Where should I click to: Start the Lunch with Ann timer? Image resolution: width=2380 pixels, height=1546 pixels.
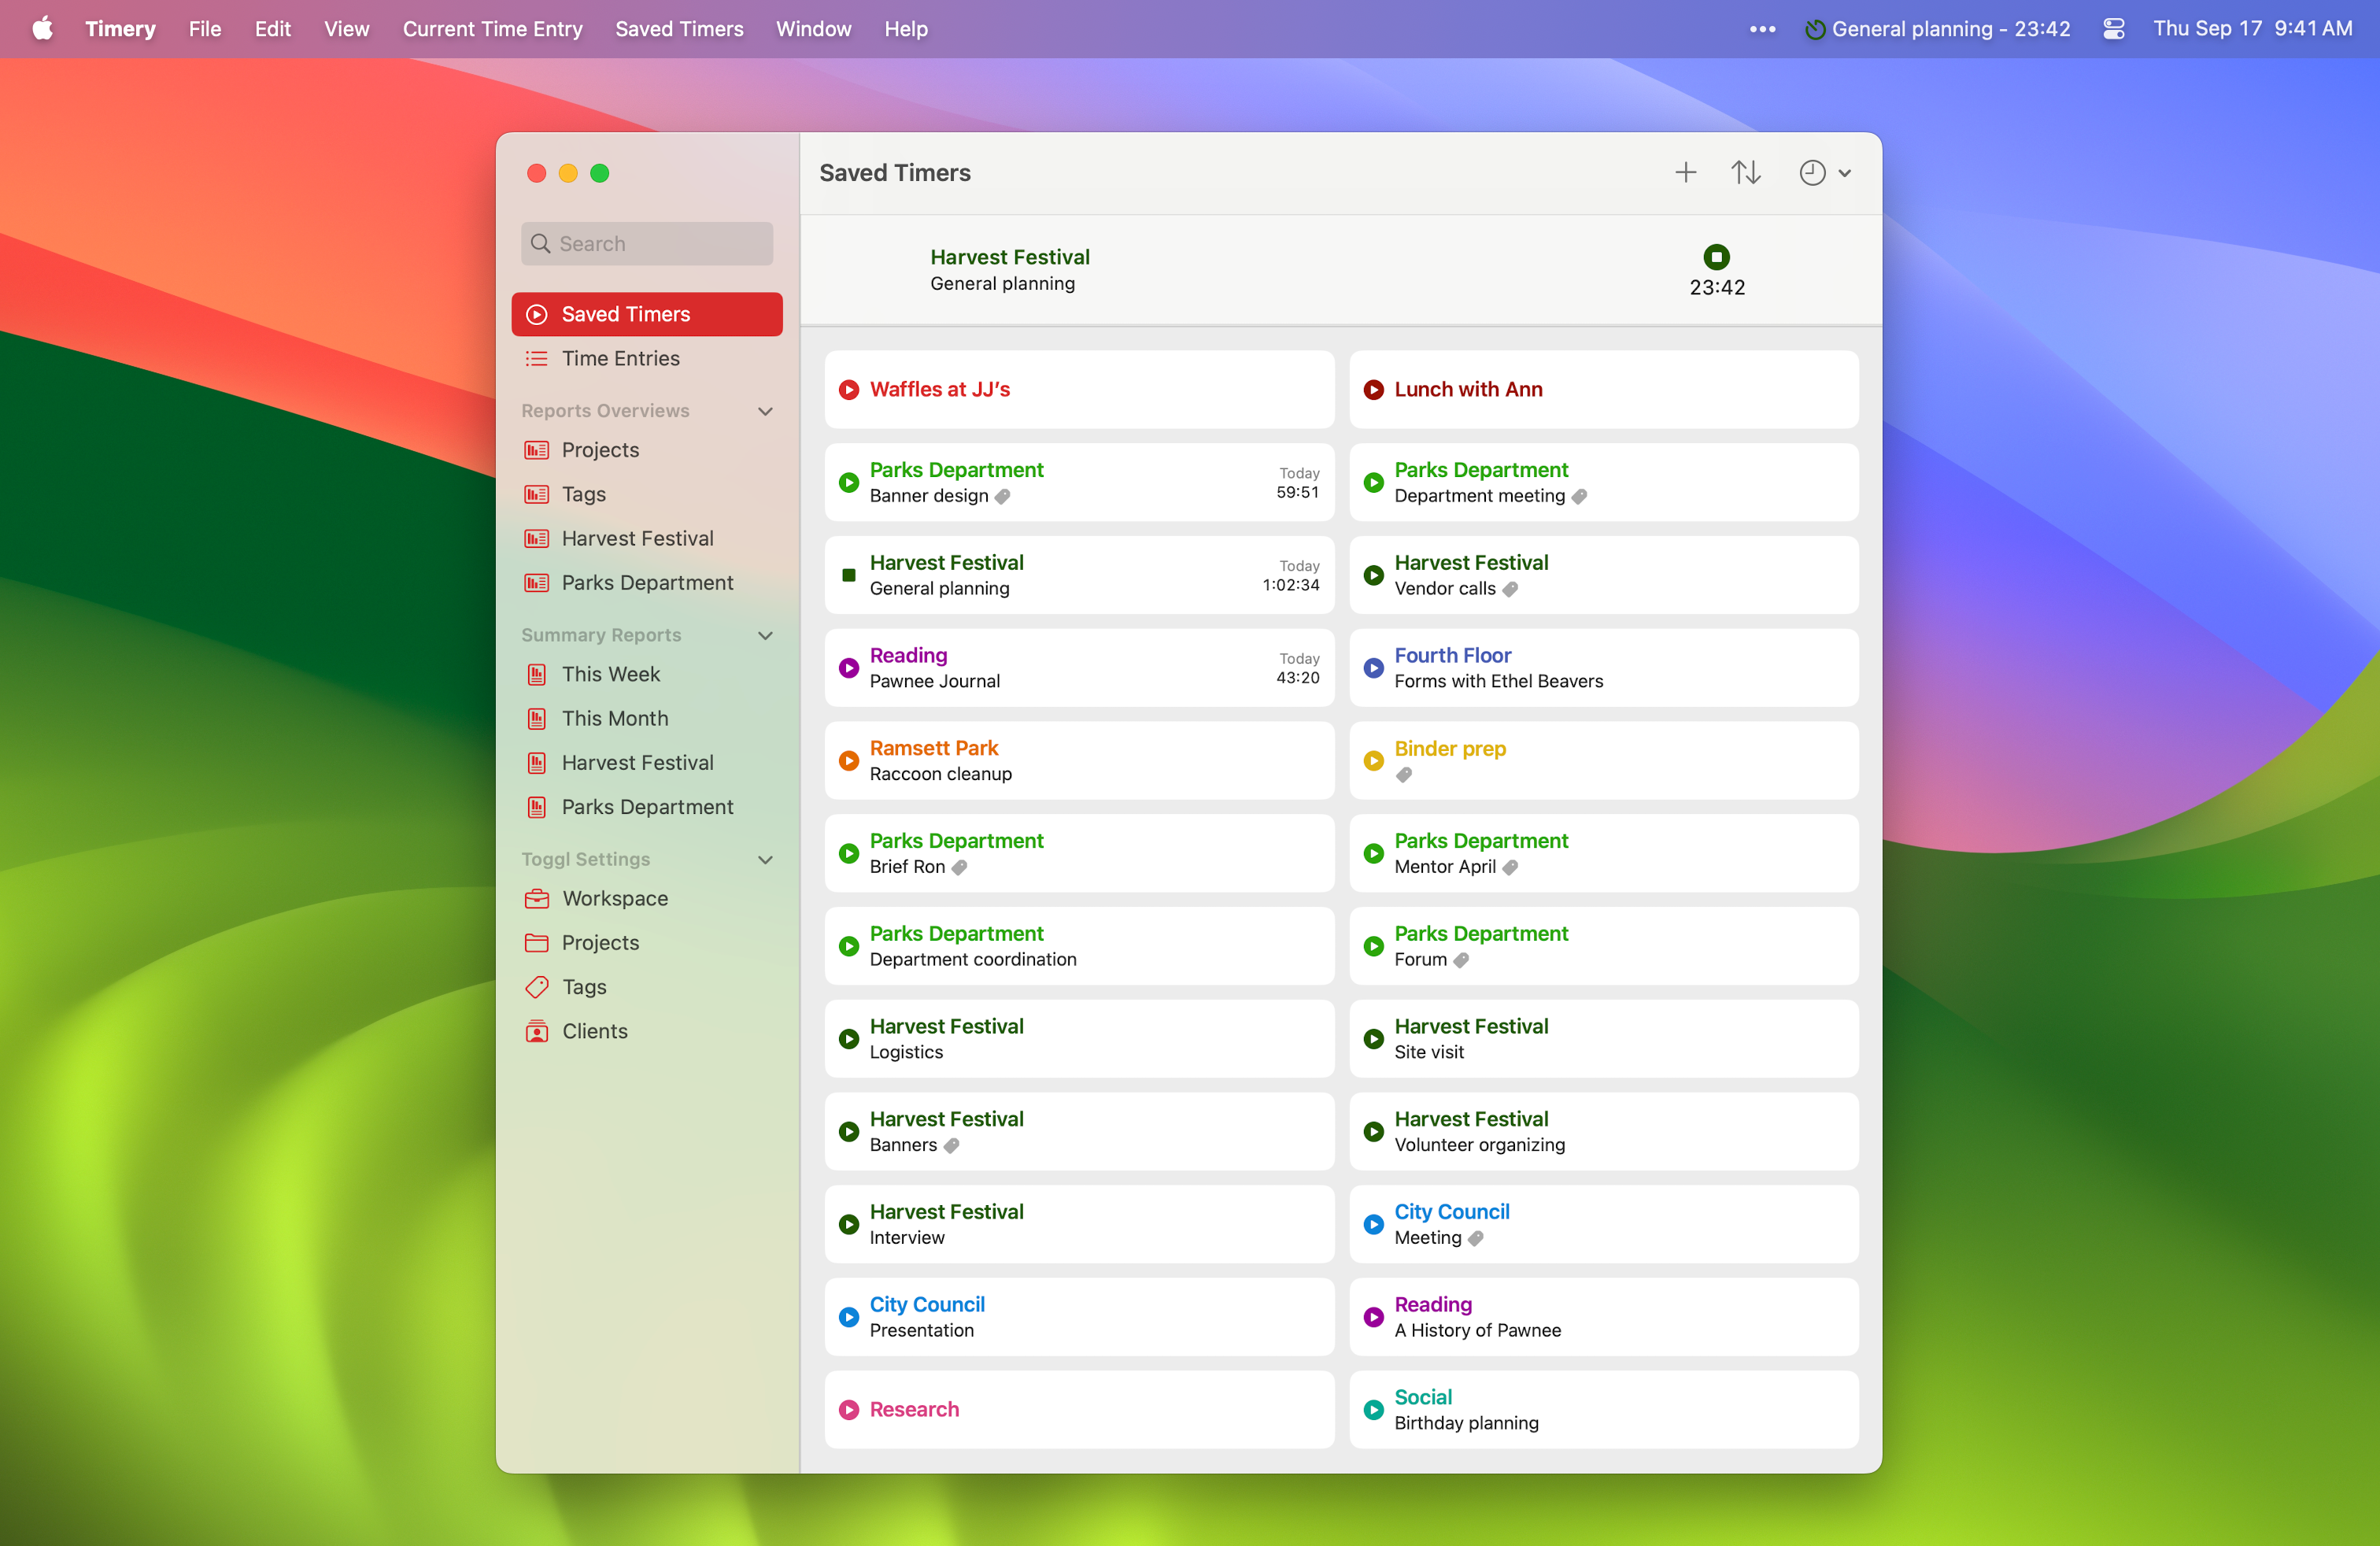point(1374,390)
